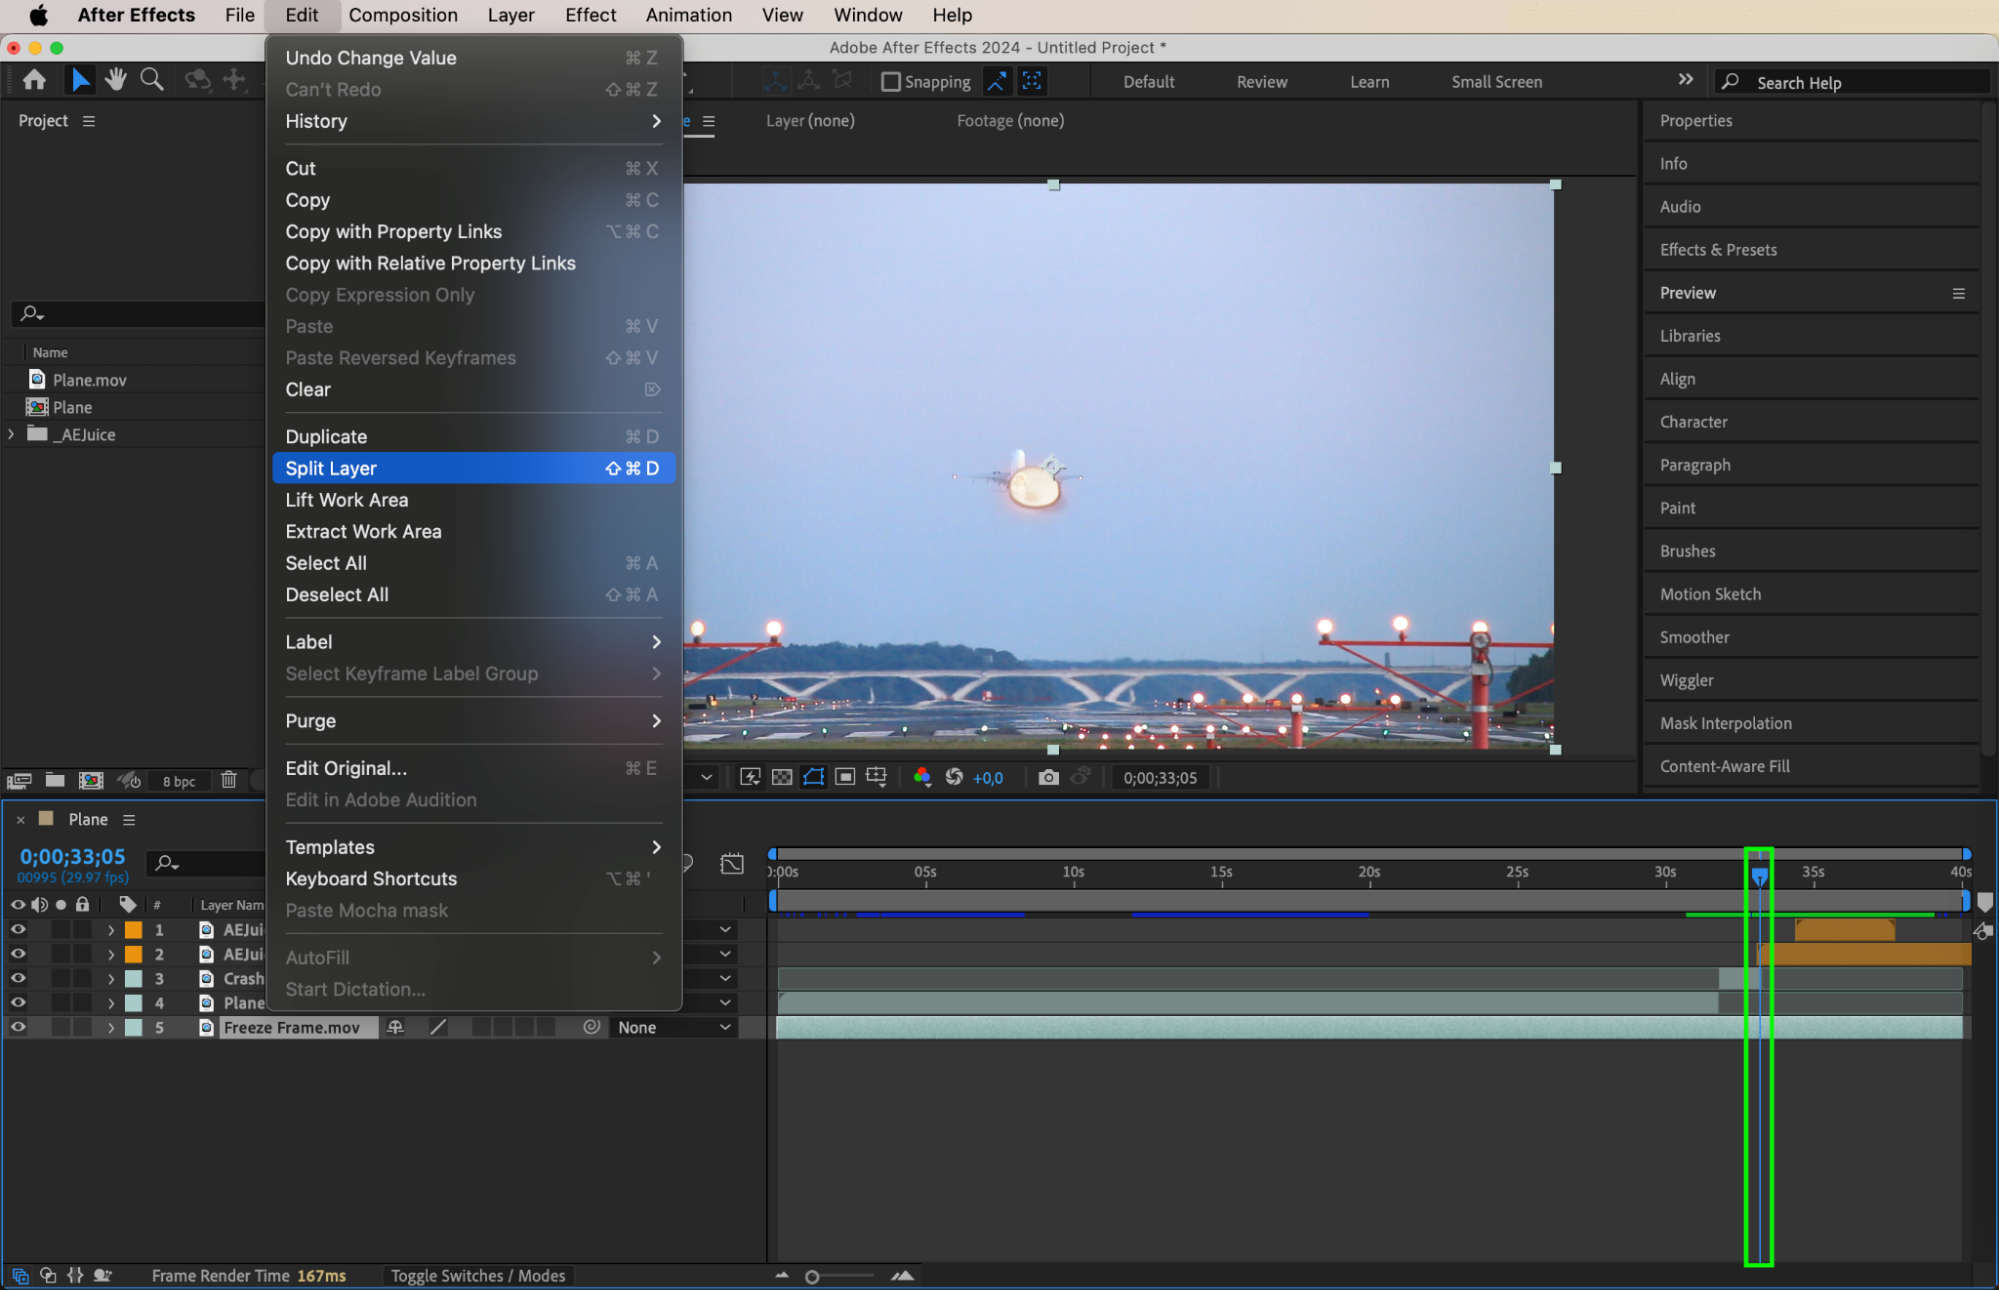This screenshot has width=1999, height=1291.
Task: Open the Composition menu
Action: click(x=403, y=15)
